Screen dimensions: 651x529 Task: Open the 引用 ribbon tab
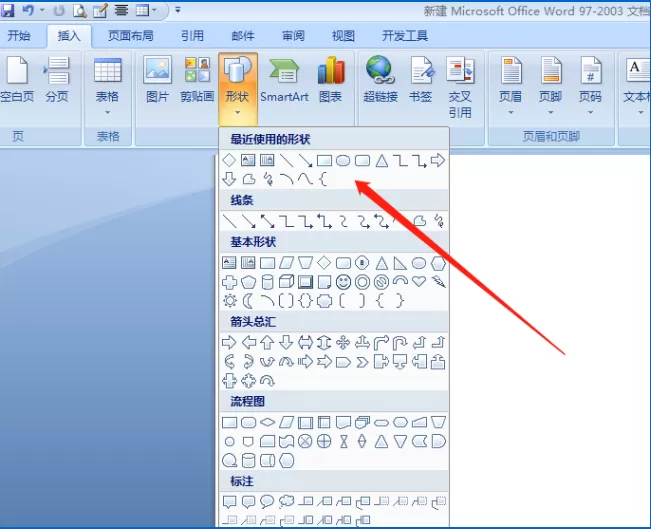192,36
